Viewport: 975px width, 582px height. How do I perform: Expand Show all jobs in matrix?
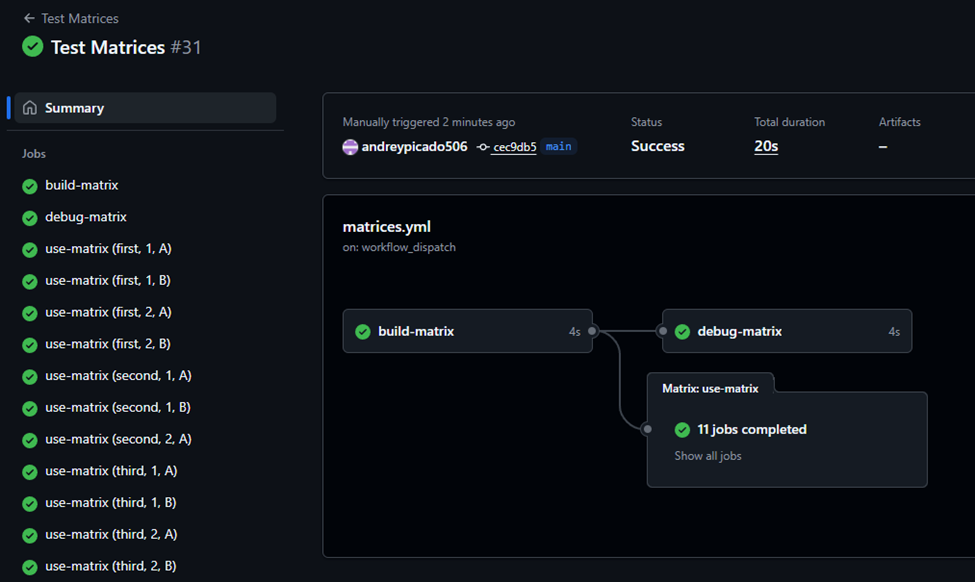(708, 456)
